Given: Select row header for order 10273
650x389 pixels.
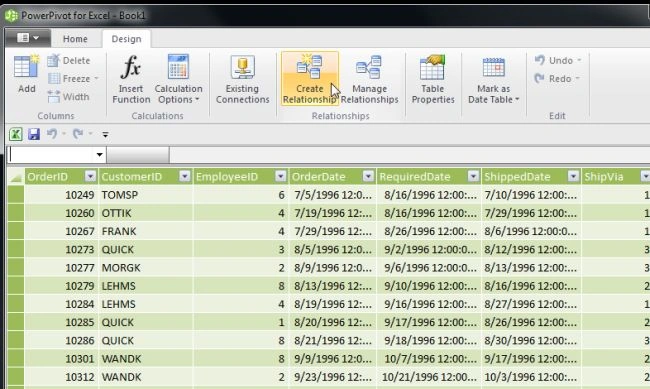Looking at the screenshot, I should pos(16,250).
